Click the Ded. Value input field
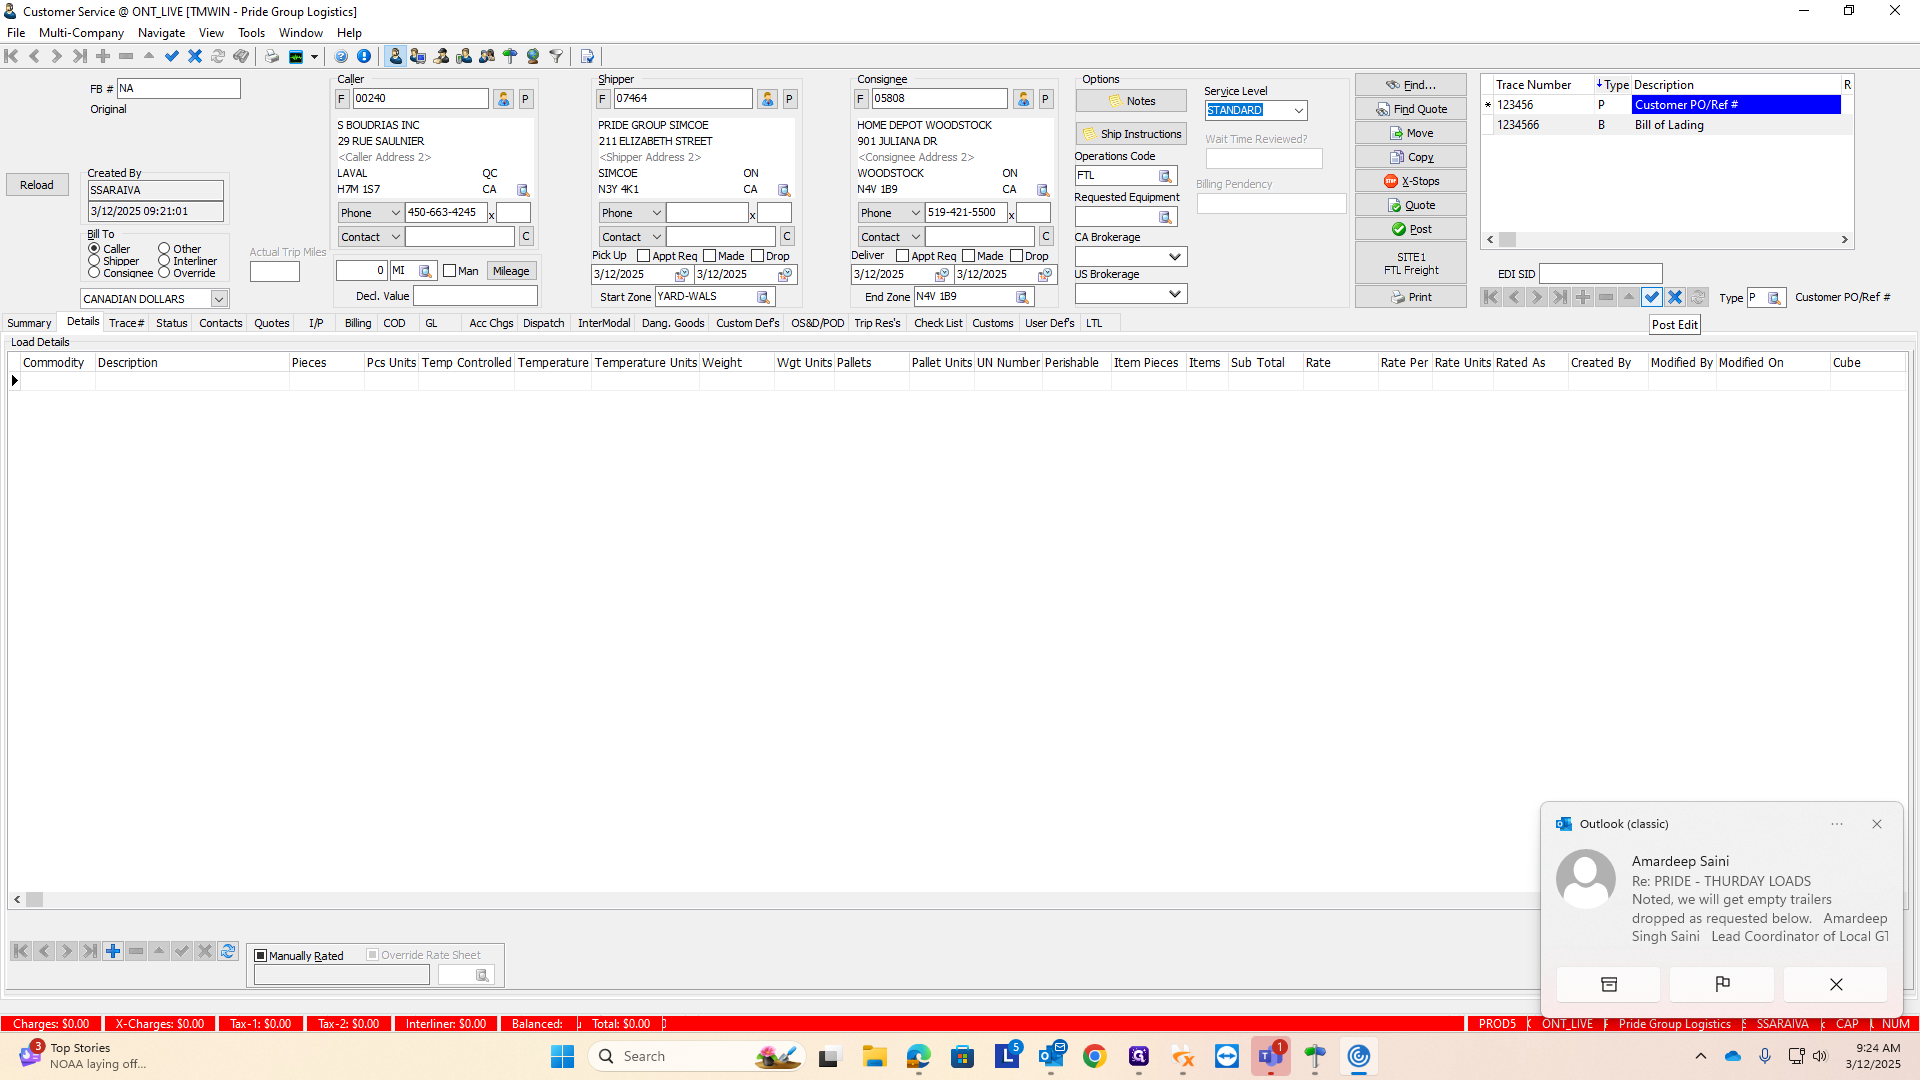 (x=475, y=296)
